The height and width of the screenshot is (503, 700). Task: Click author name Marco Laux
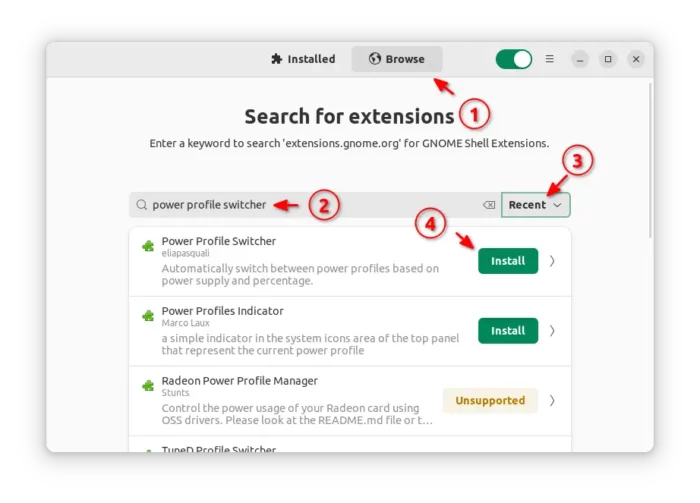[x=185, y=323]
